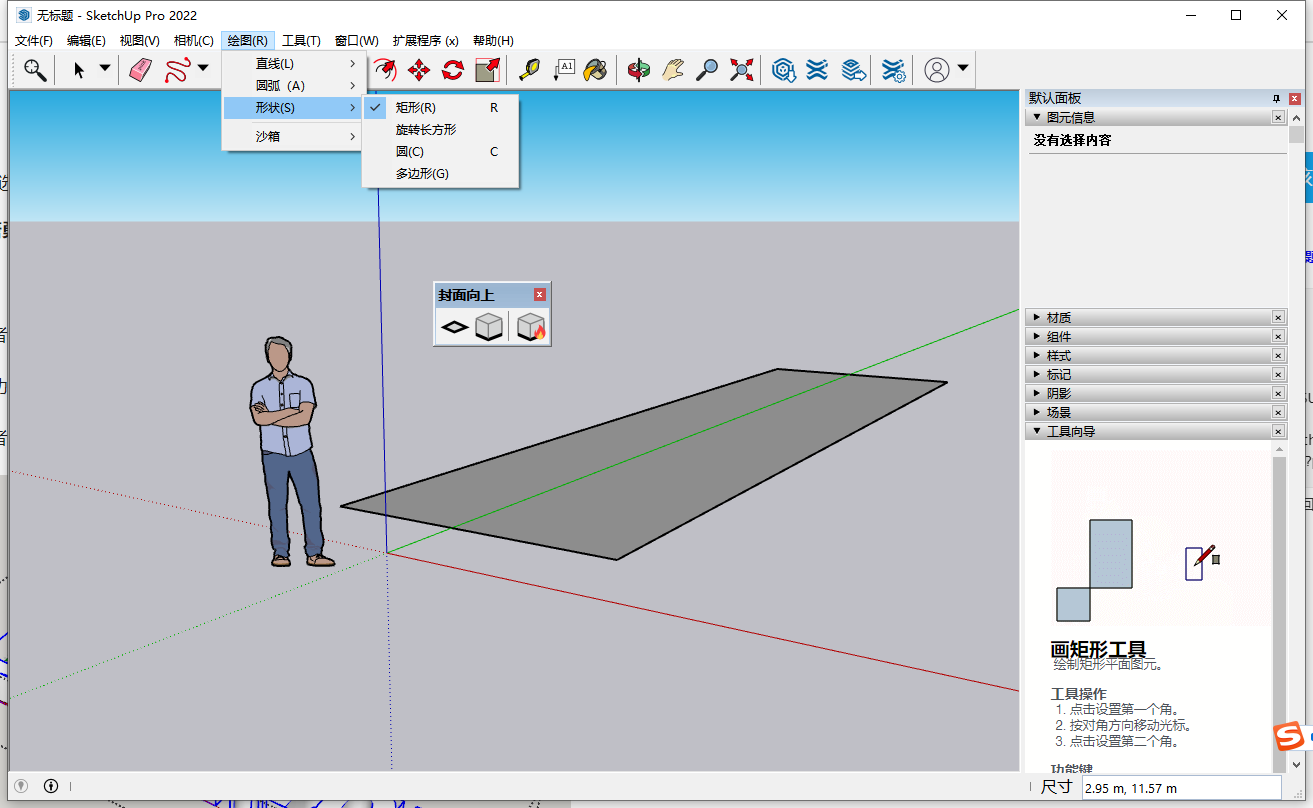The width and height of the screenshot is (1313, 808).
Task: Select the Move tool with red arrows
Action: click(x=419, y=70)
